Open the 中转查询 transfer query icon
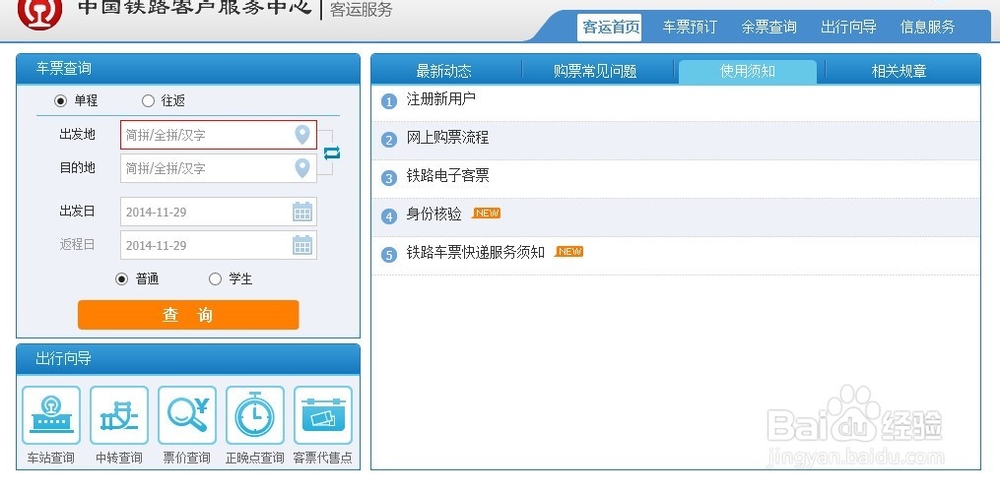The width and height of the screenshot is (1000, 491). coord(119,415)
